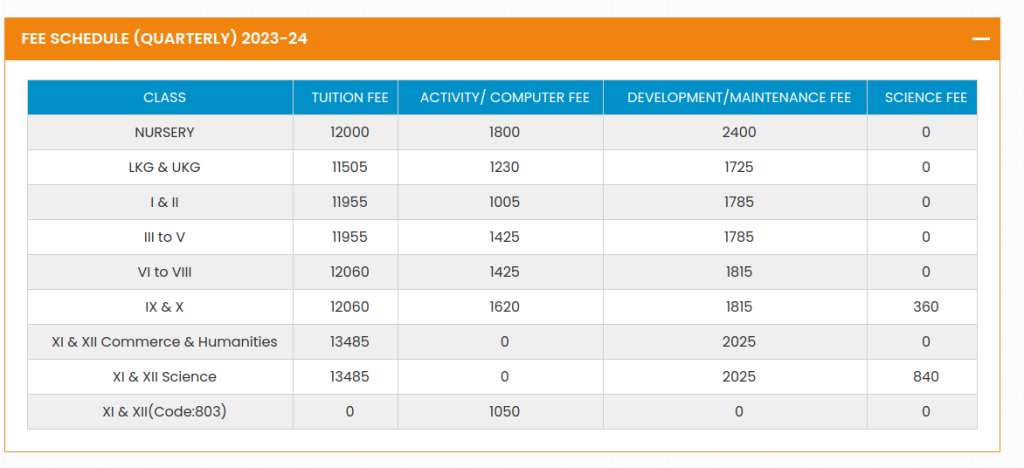Click XI & XII Commerce & Humanities cell
1024x468 pixels.
click(164, 342)
